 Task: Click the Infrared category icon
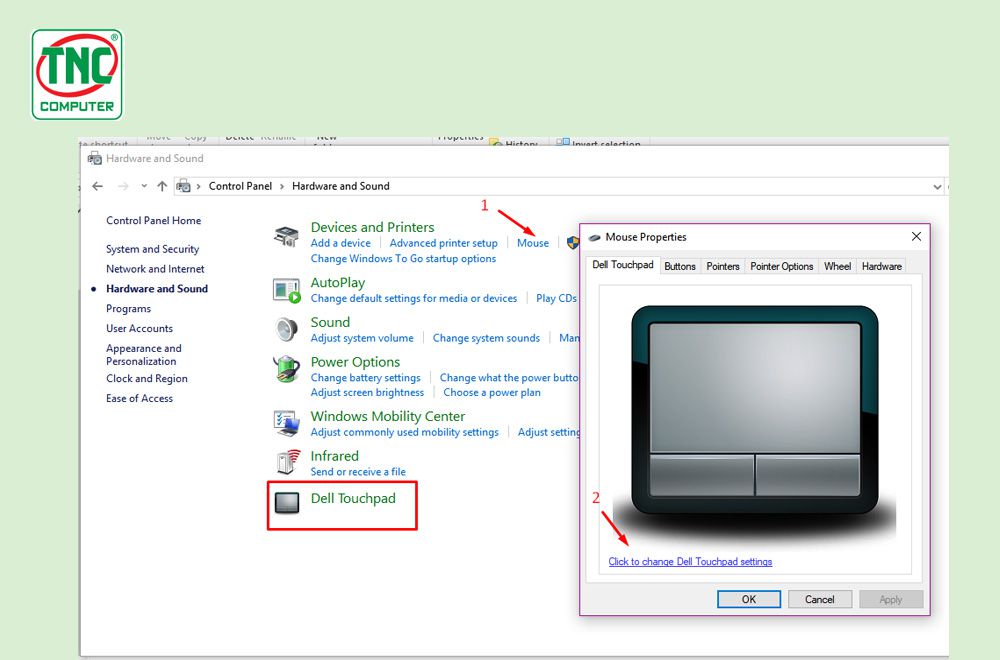[x=288, y=463]
